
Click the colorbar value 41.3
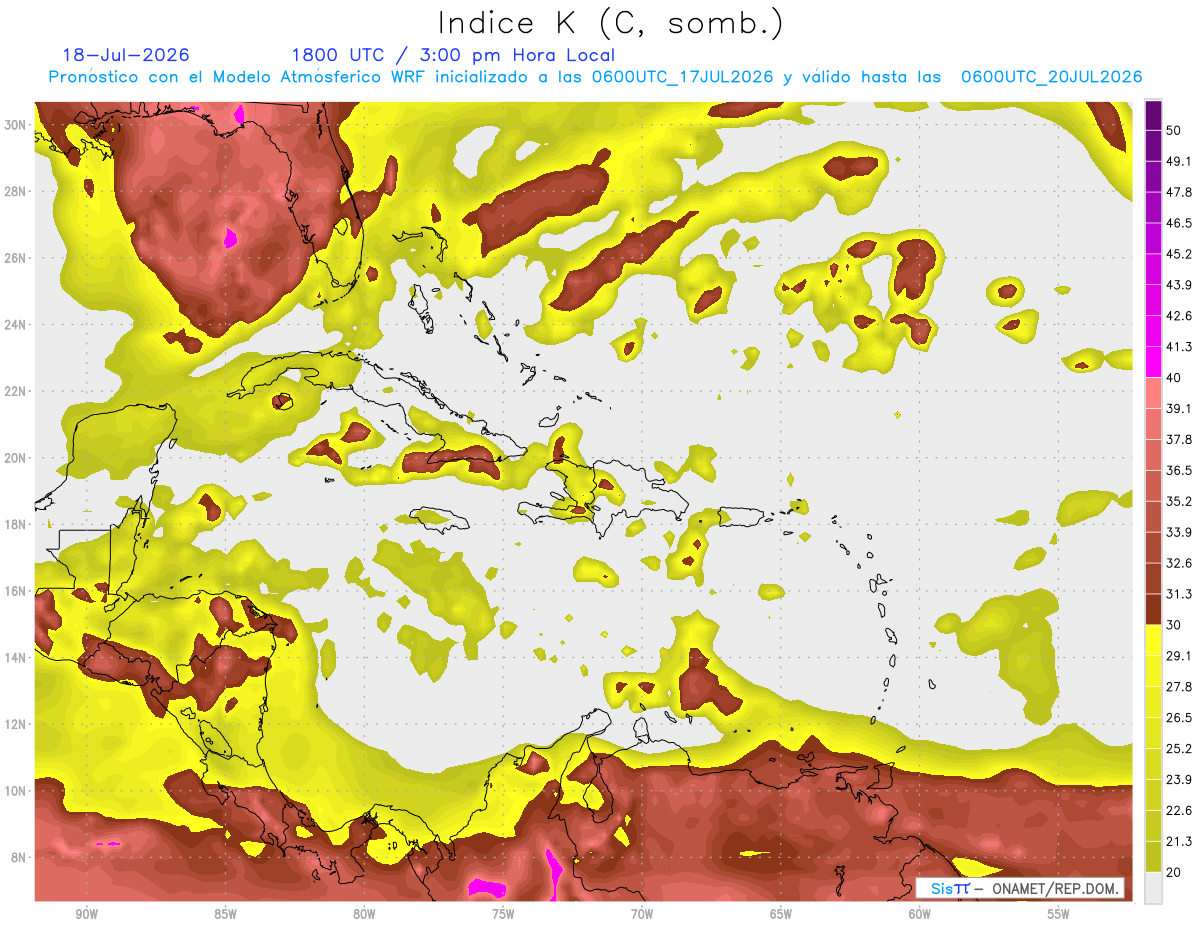[1179, 347]
